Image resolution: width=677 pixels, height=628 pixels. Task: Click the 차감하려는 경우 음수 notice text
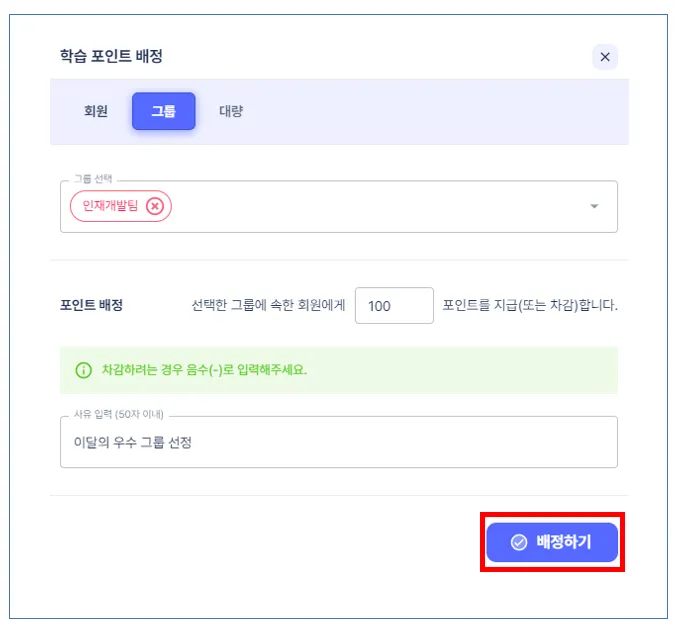pos(204,369)
